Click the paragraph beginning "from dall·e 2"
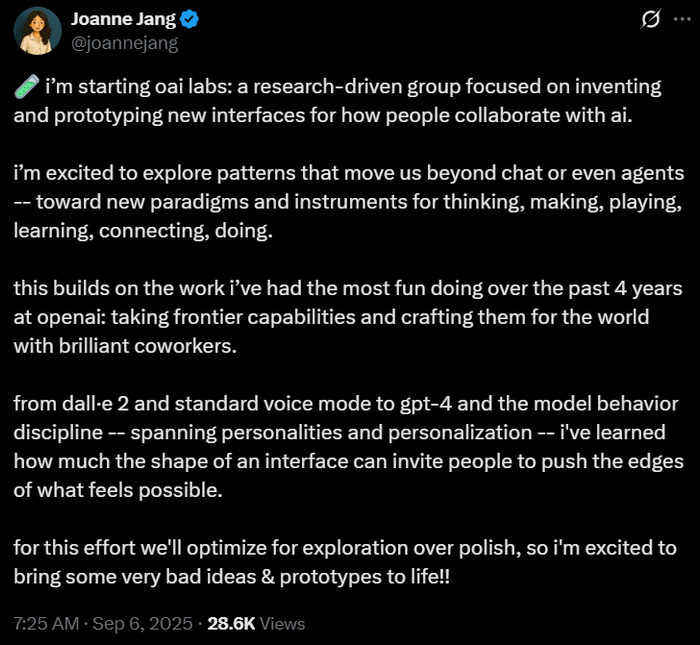The width and height of the screenshot is (700, 645). [348, 447]
